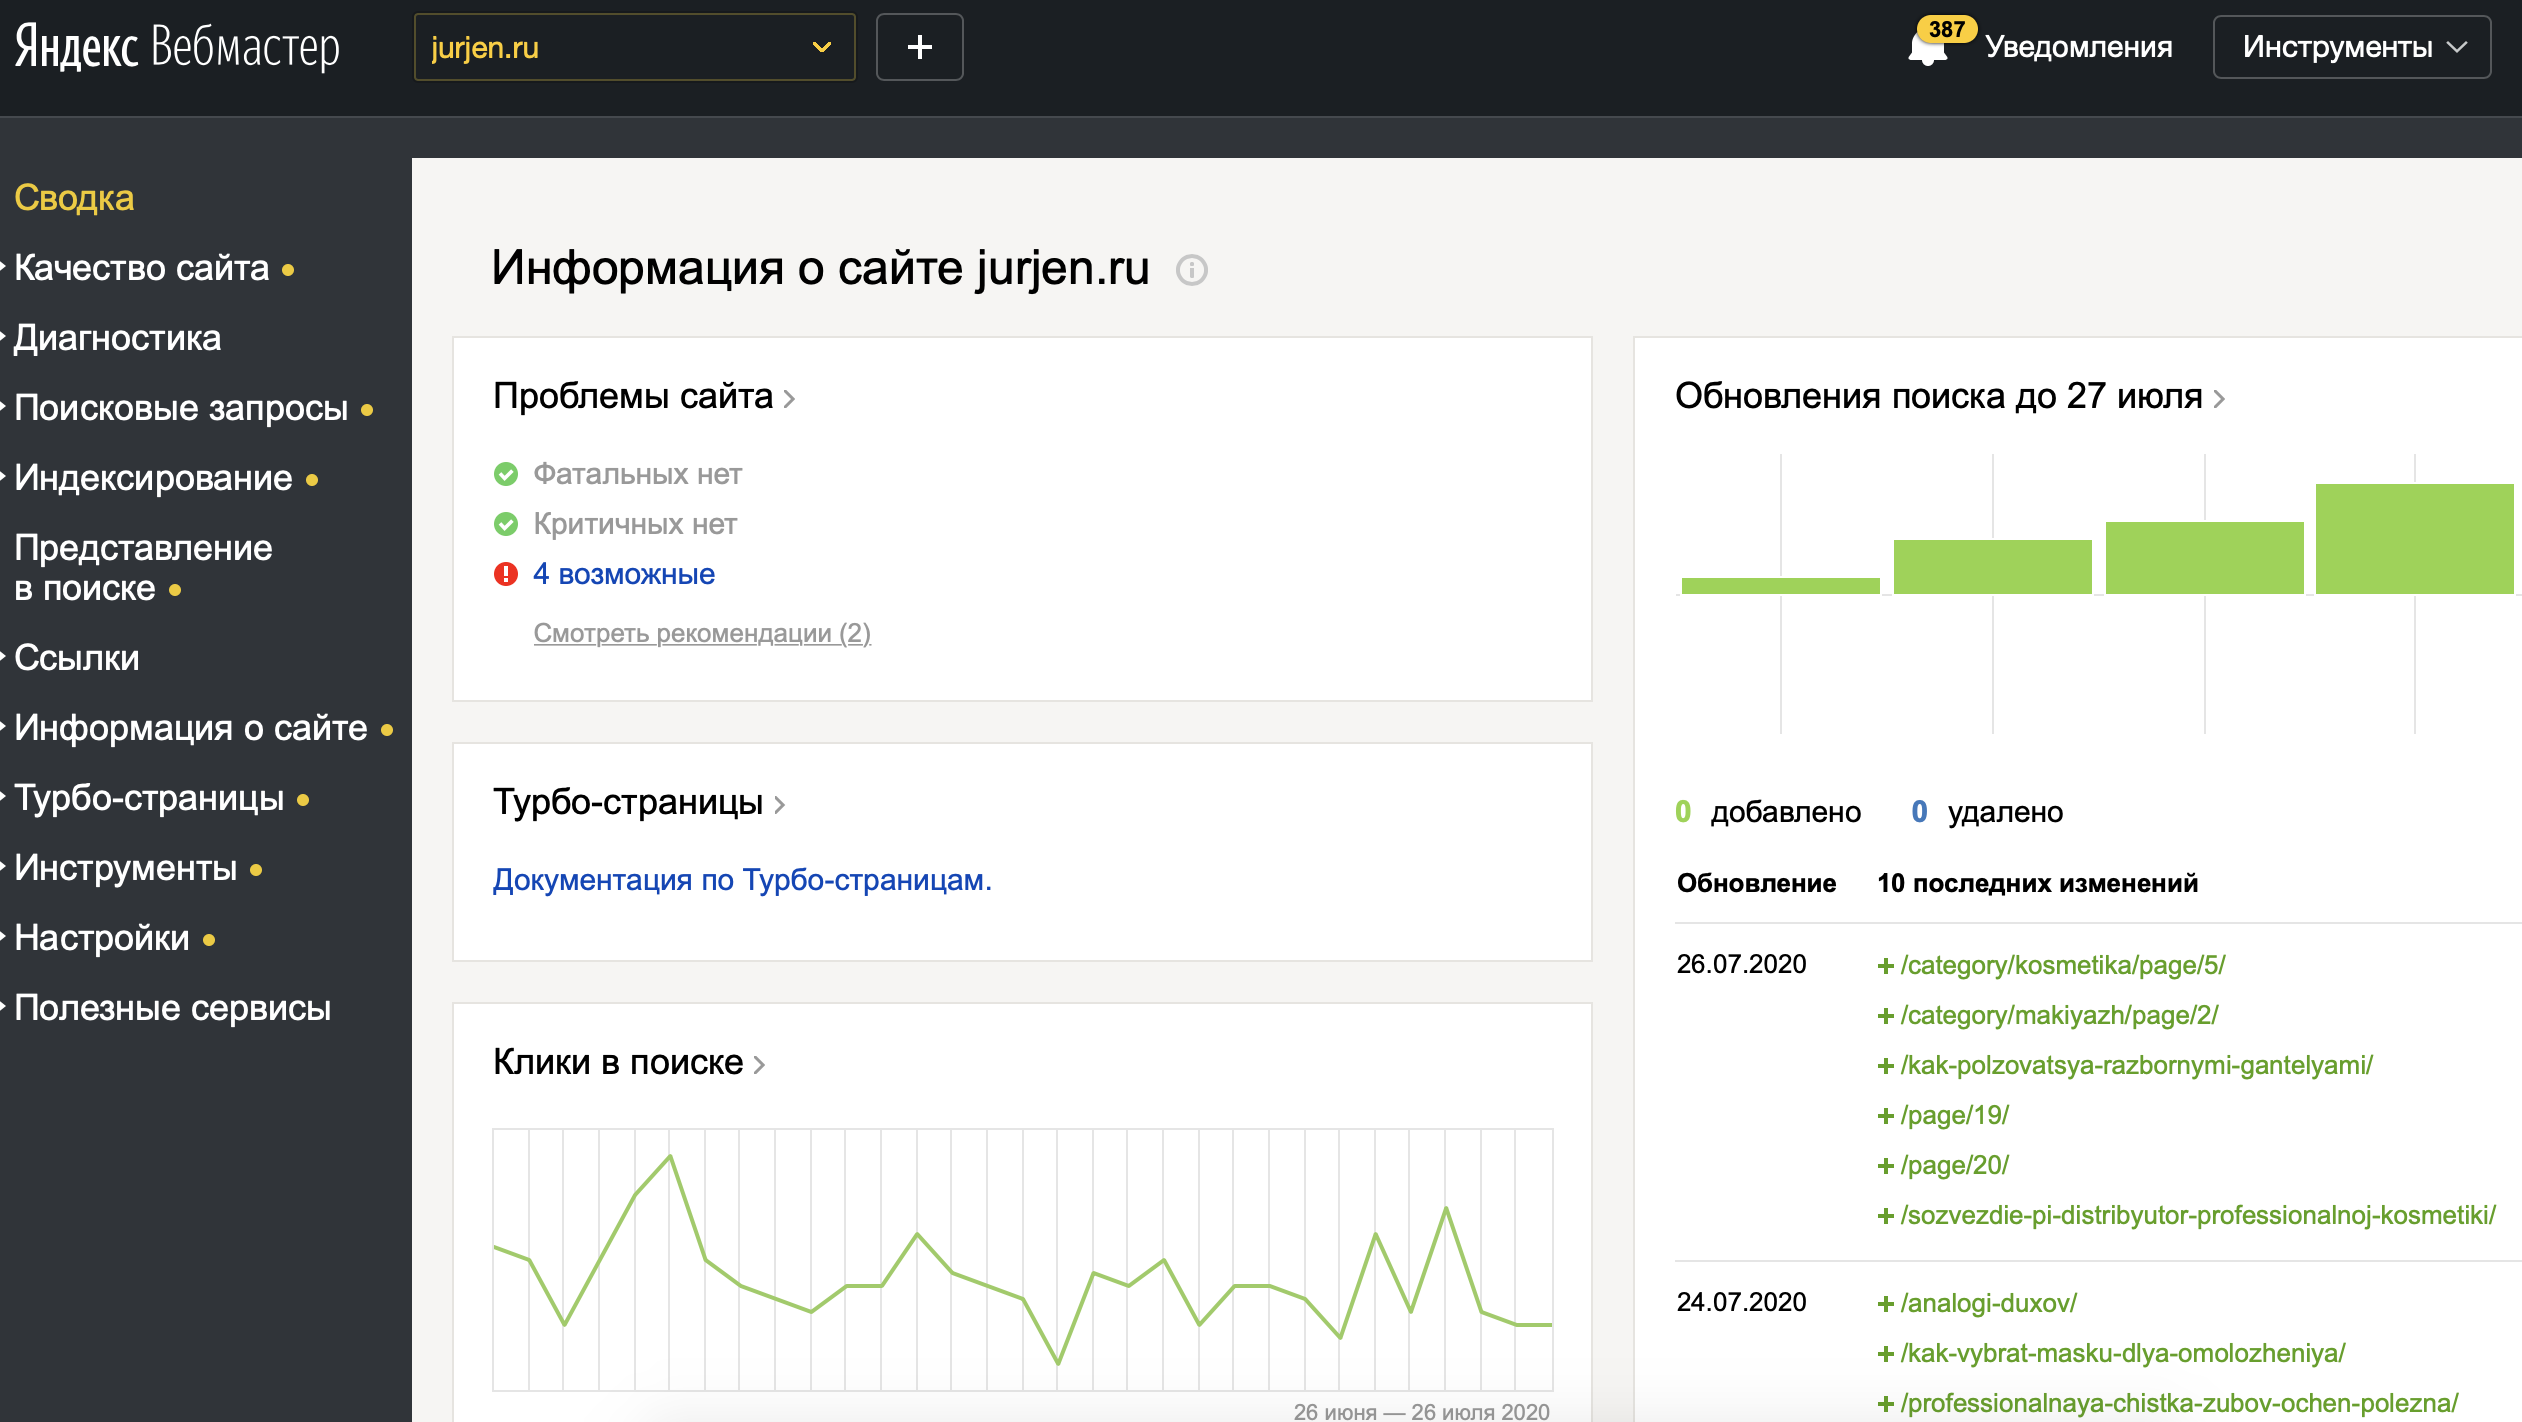
Task: Click the info icon beside page title
Action: tap(1191, 270)
